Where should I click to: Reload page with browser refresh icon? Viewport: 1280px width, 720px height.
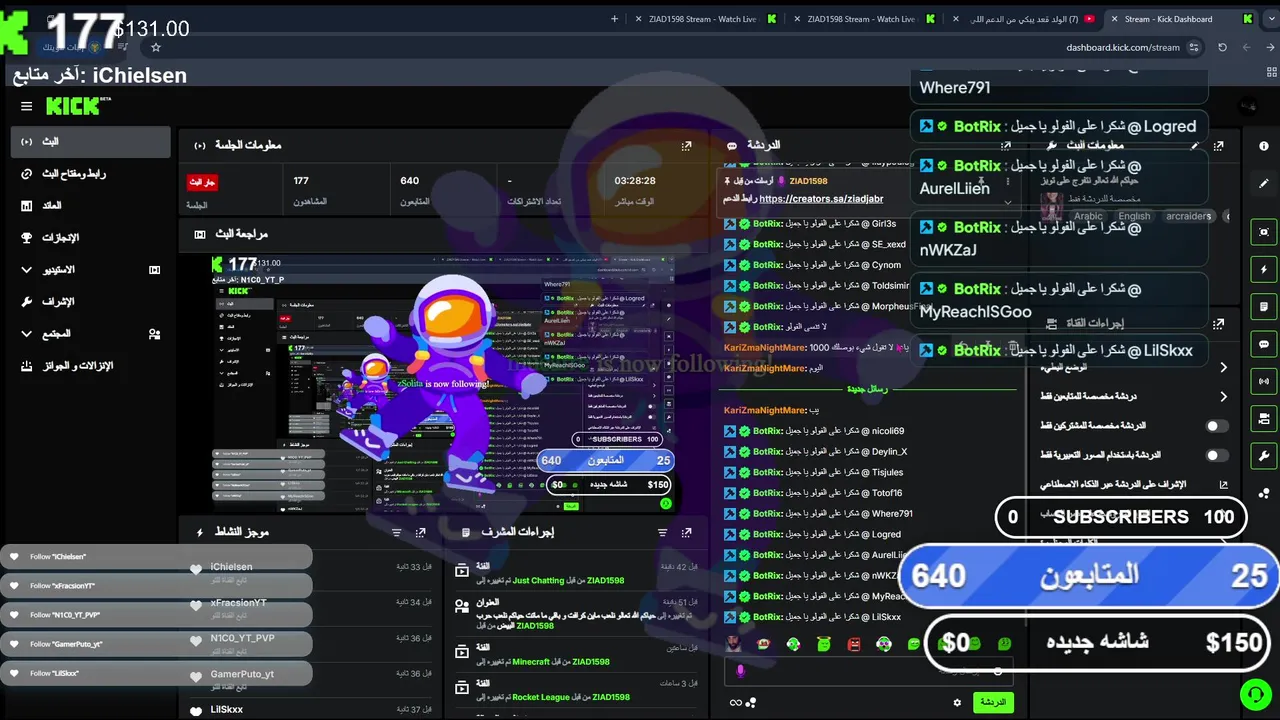[x=1222, y=47]
